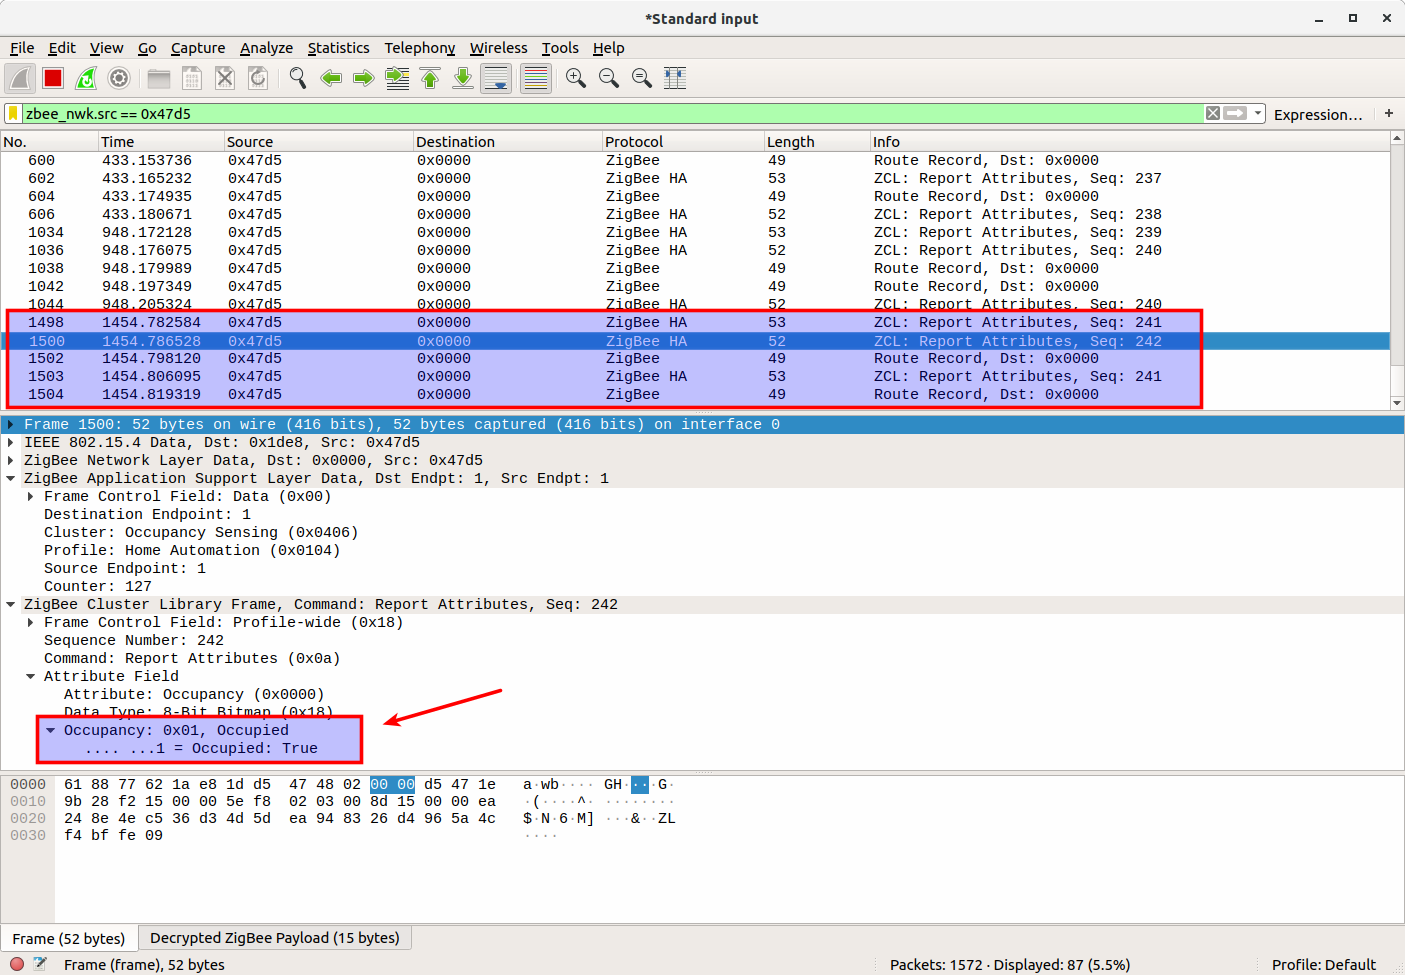Expand APS Frame Control Field: Data (0x00)
Screen dimensions: 1405x975
pyautogui.click(x=31, y=497)
